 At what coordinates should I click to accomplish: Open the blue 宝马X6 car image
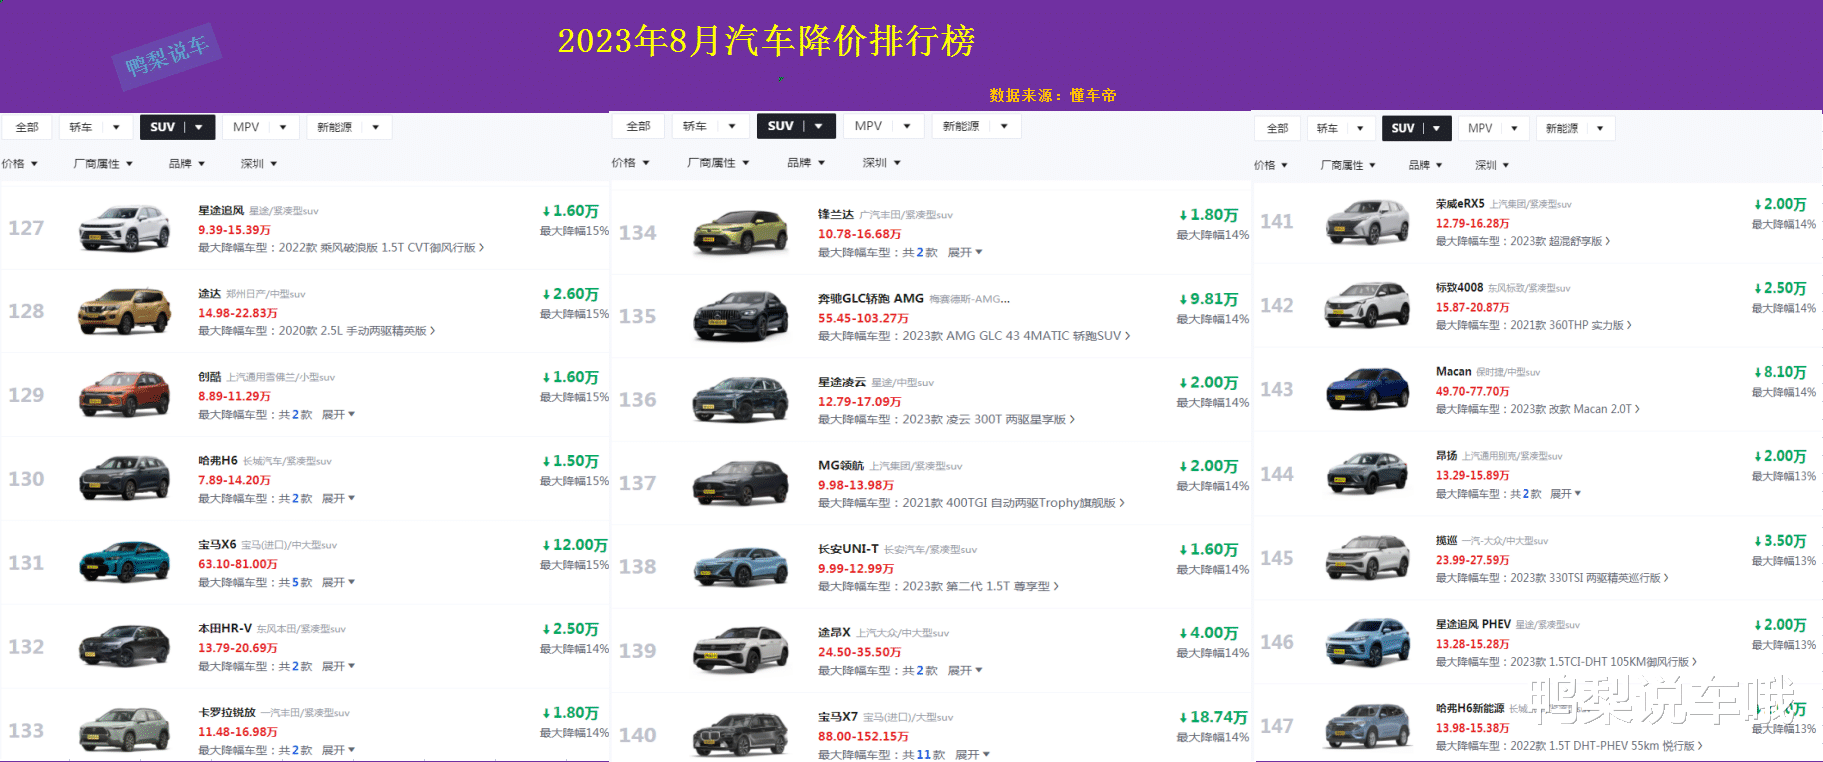[x=124, y=562]
